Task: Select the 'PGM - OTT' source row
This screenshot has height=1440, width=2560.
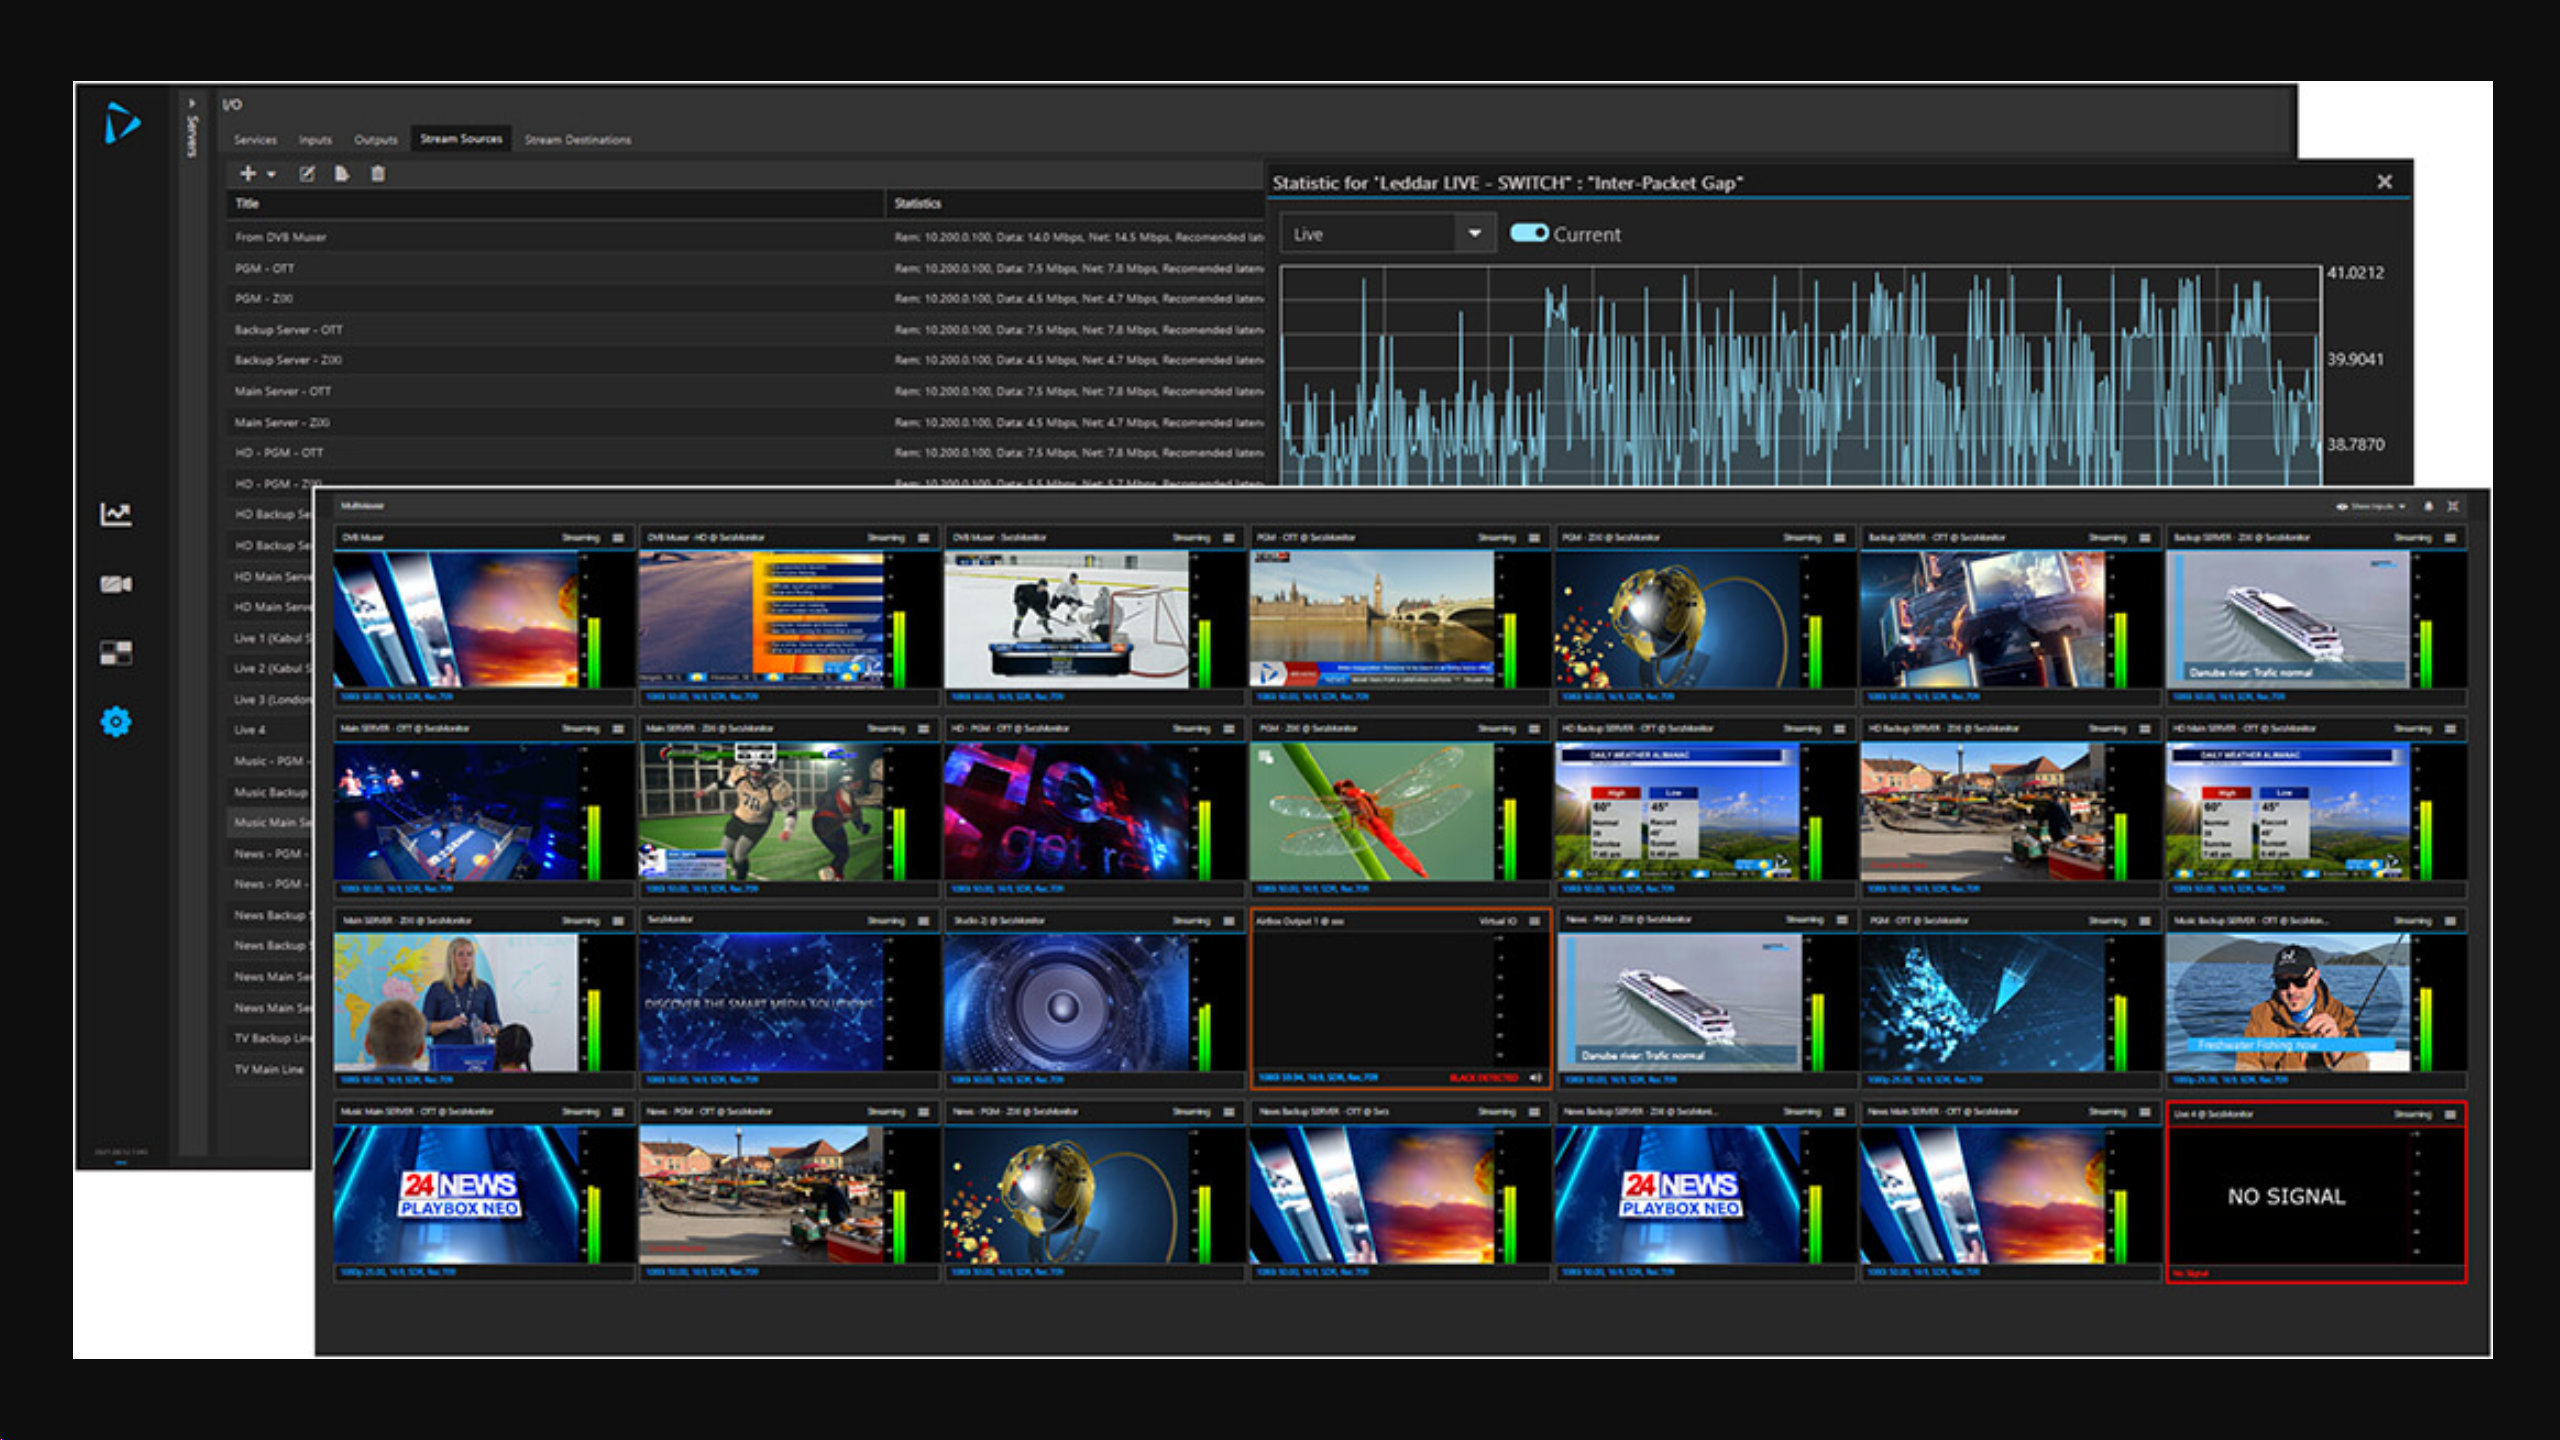Action: tap(745, 268)
